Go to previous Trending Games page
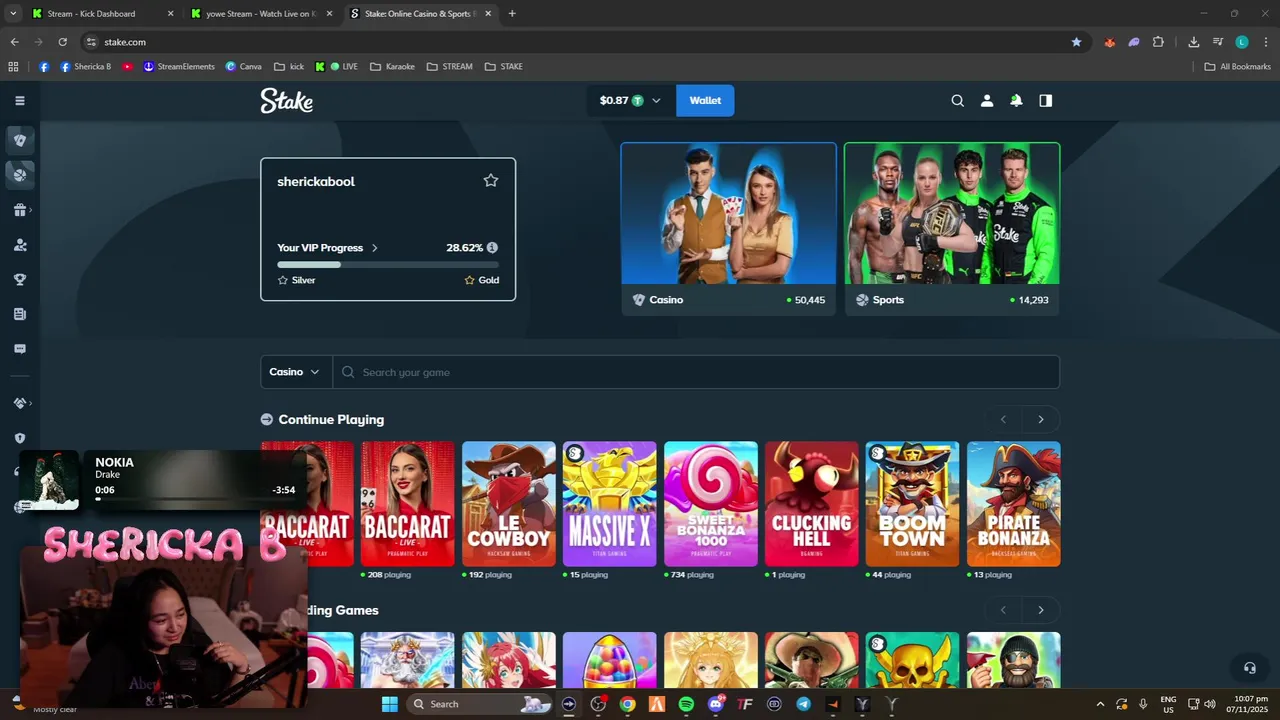 coord(1004,610)
